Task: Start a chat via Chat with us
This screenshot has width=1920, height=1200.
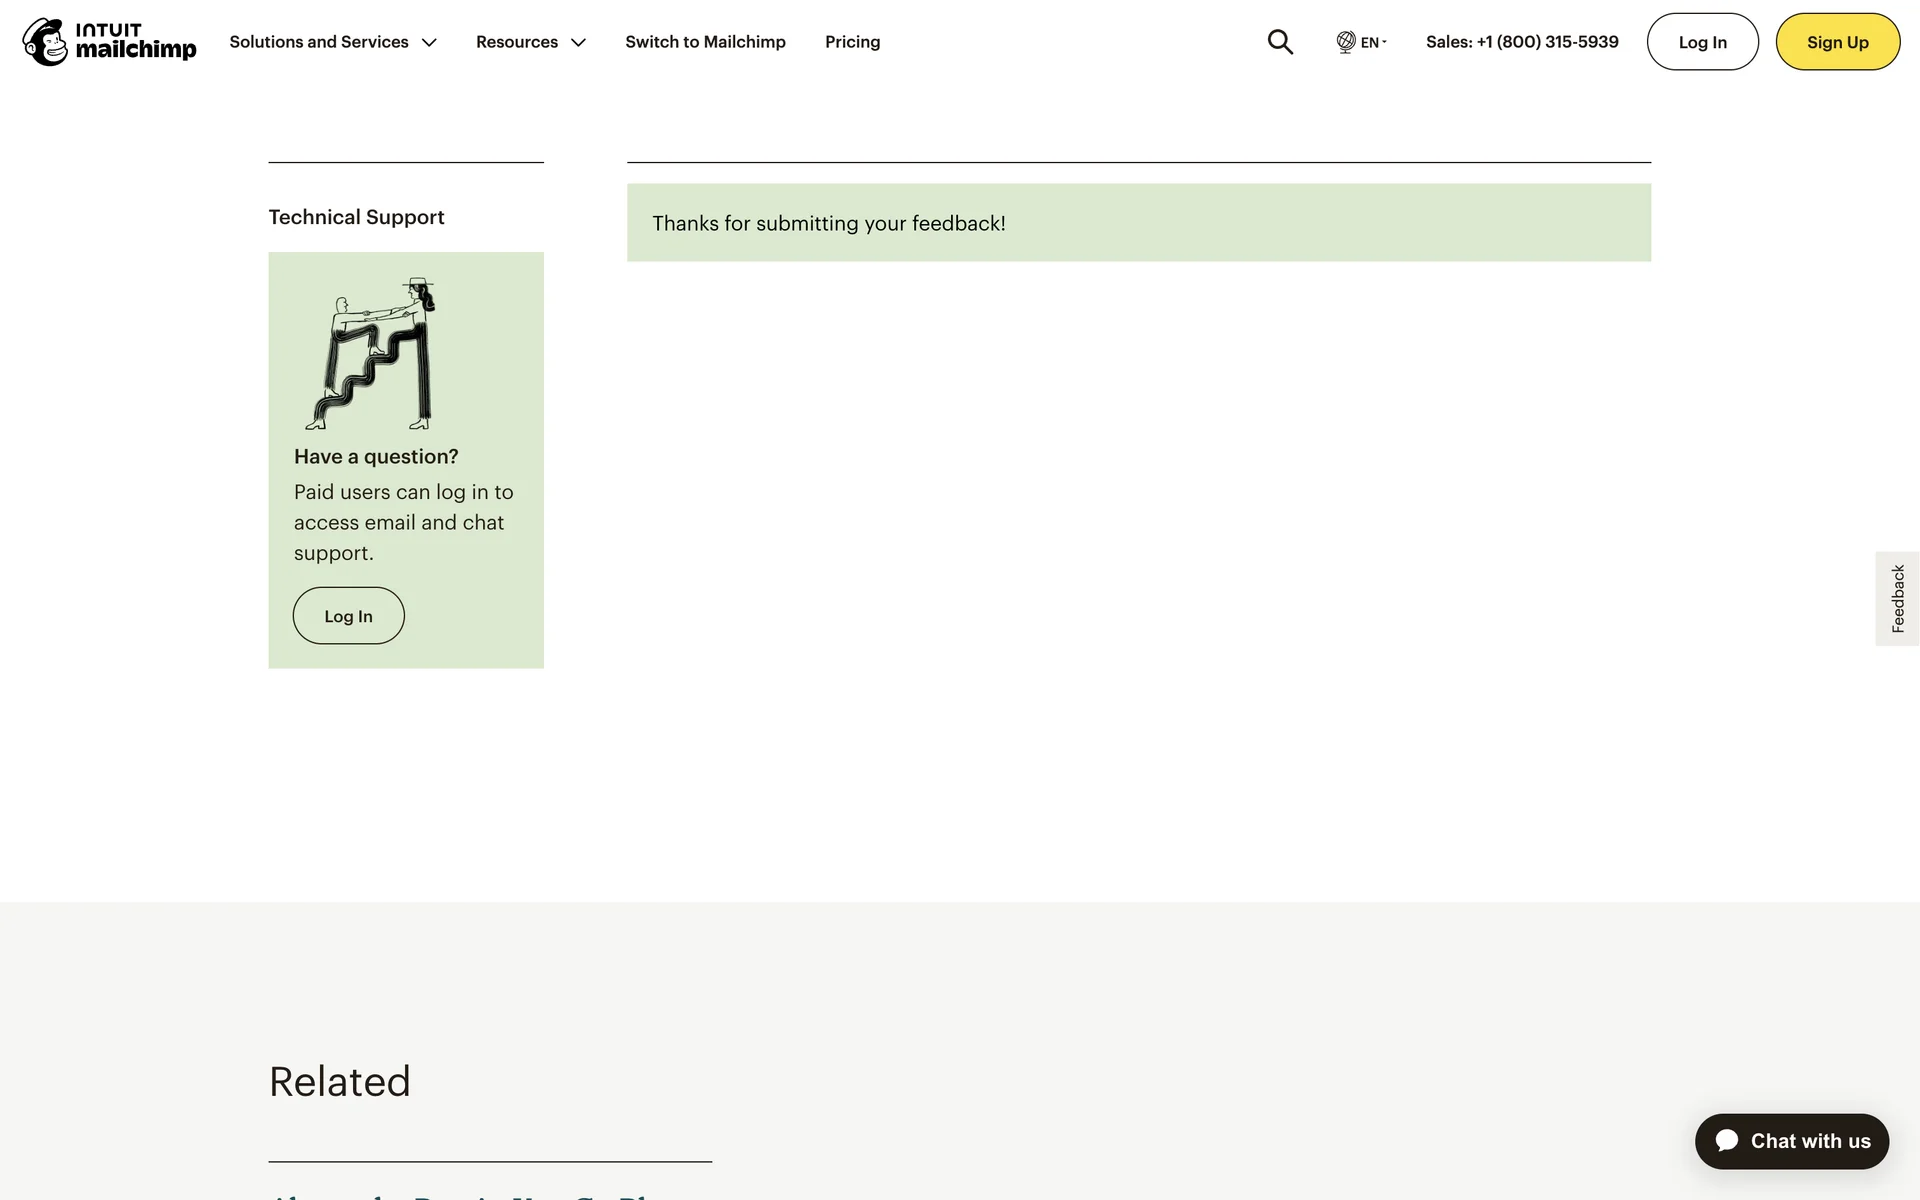Action: click(x=1810, y=1141)
